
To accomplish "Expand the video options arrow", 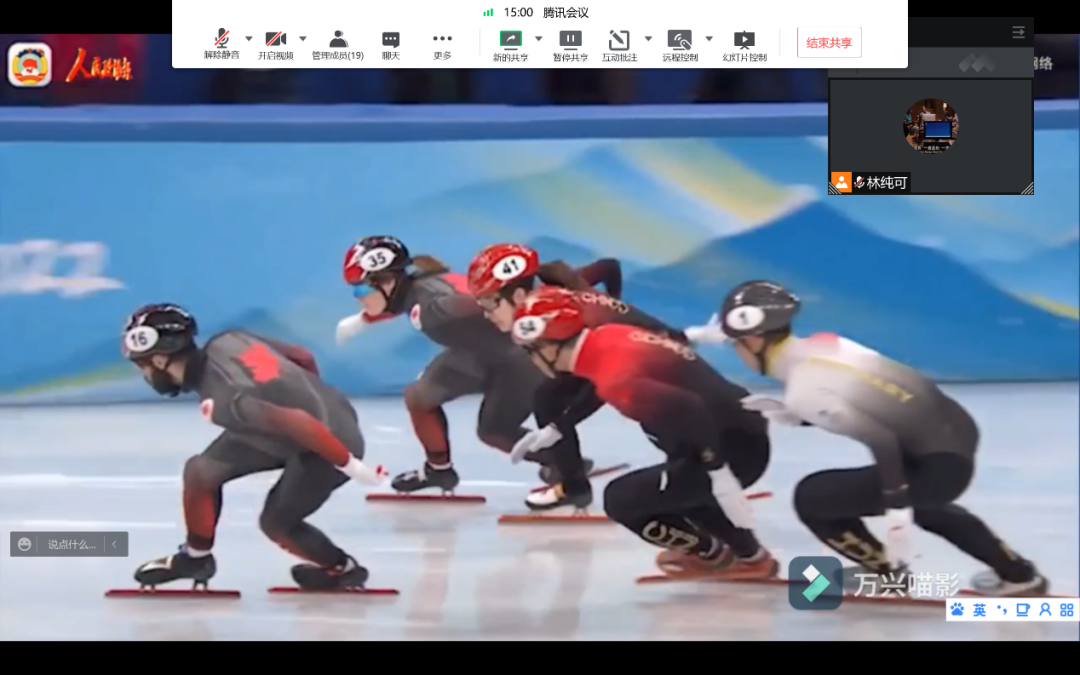I will point(303,39).
